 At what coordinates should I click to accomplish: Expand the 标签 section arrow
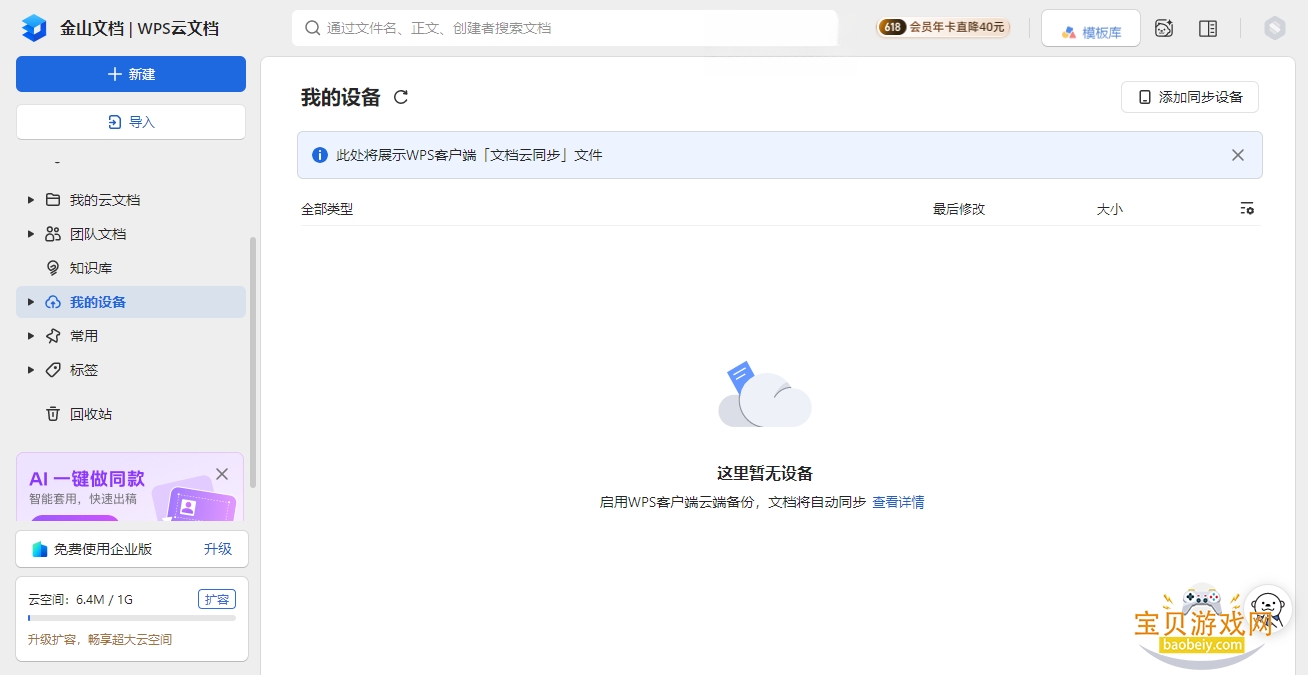tap(31, 370)
